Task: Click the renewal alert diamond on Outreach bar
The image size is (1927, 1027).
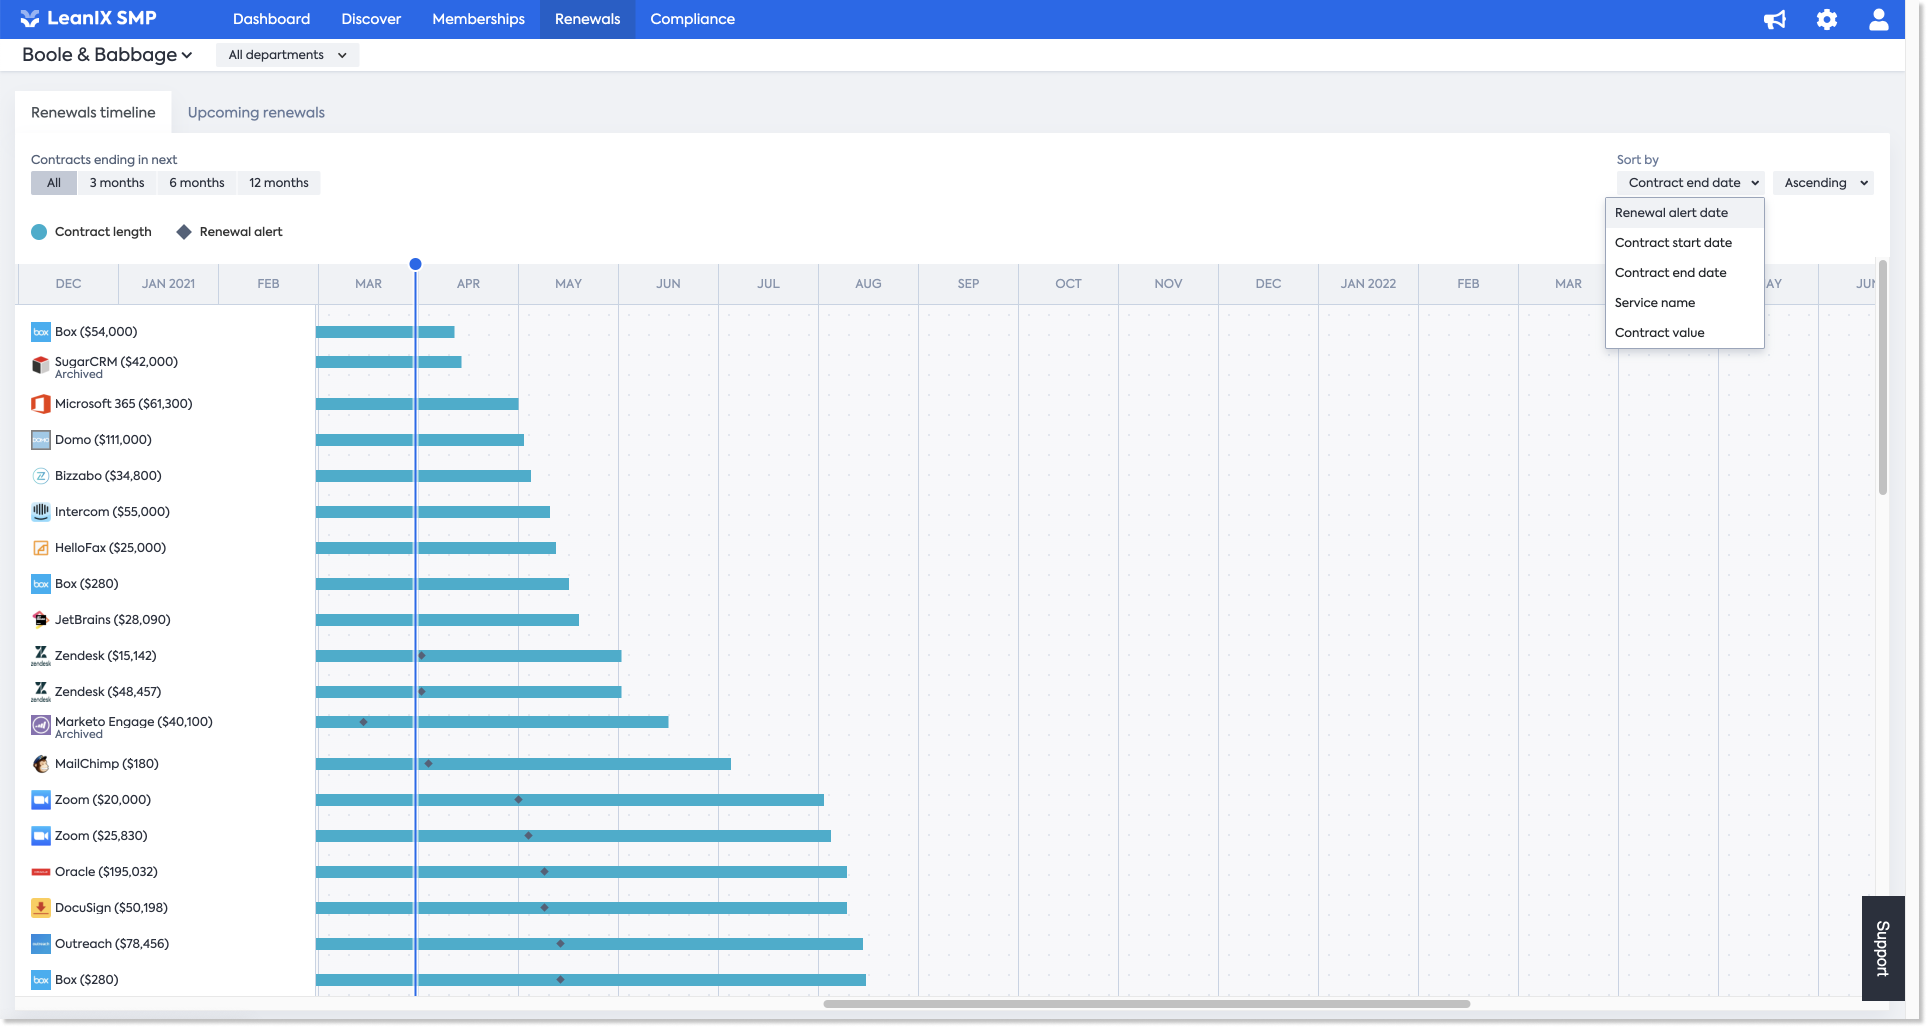Action: coord(560,944)
